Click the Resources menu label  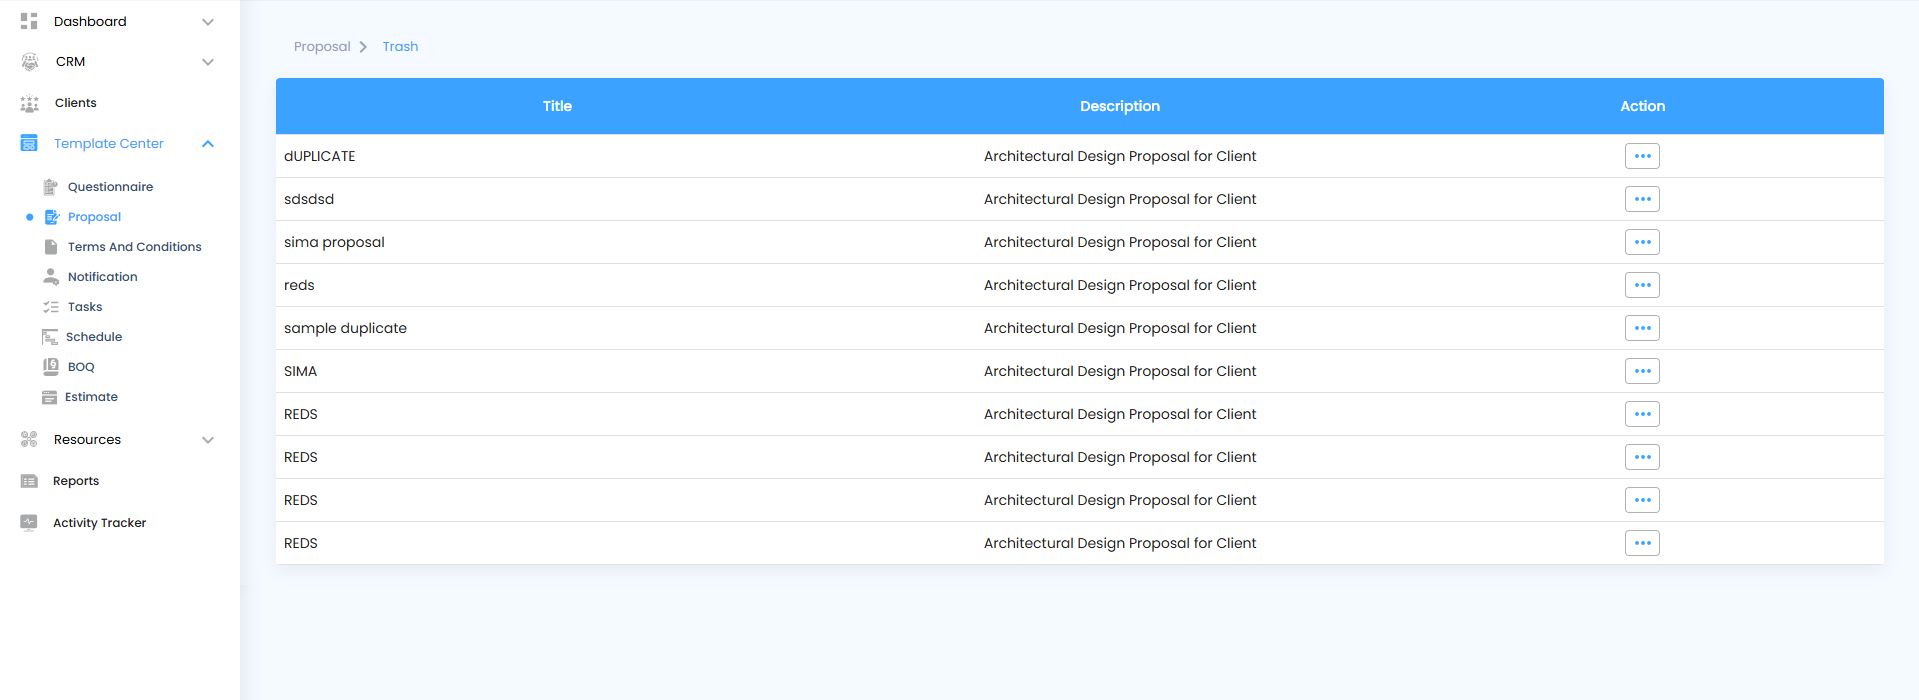point(87,440)
